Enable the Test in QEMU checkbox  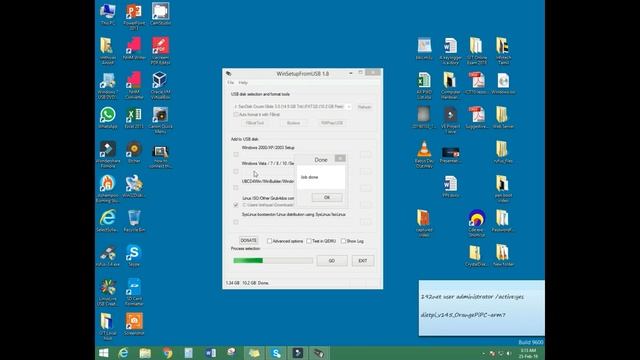pos(309,241)
